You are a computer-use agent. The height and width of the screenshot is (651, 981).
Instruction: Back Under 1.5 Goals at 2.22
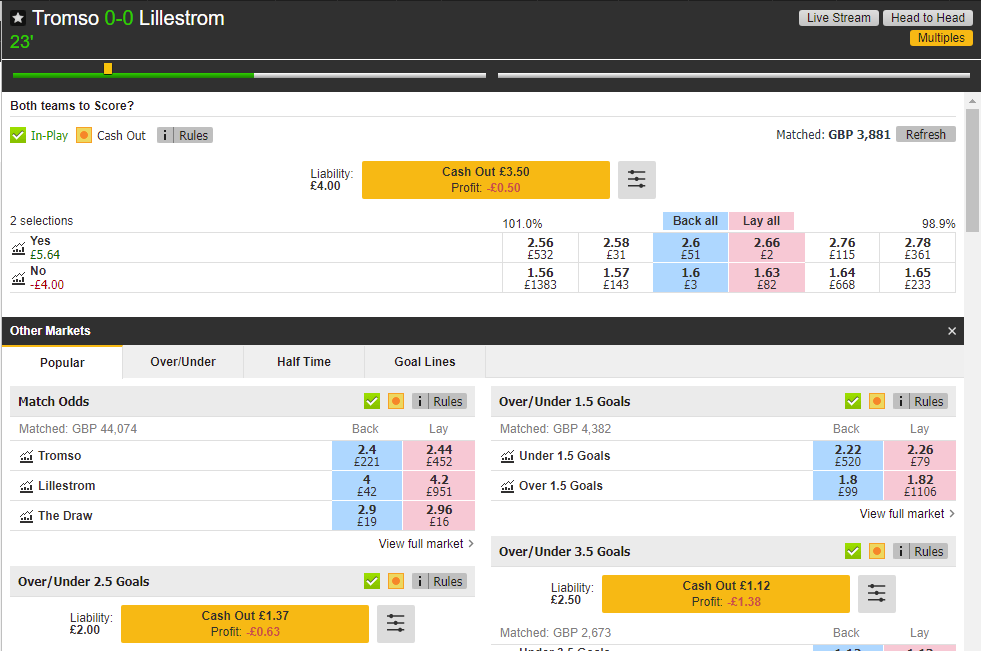[848, 455]
